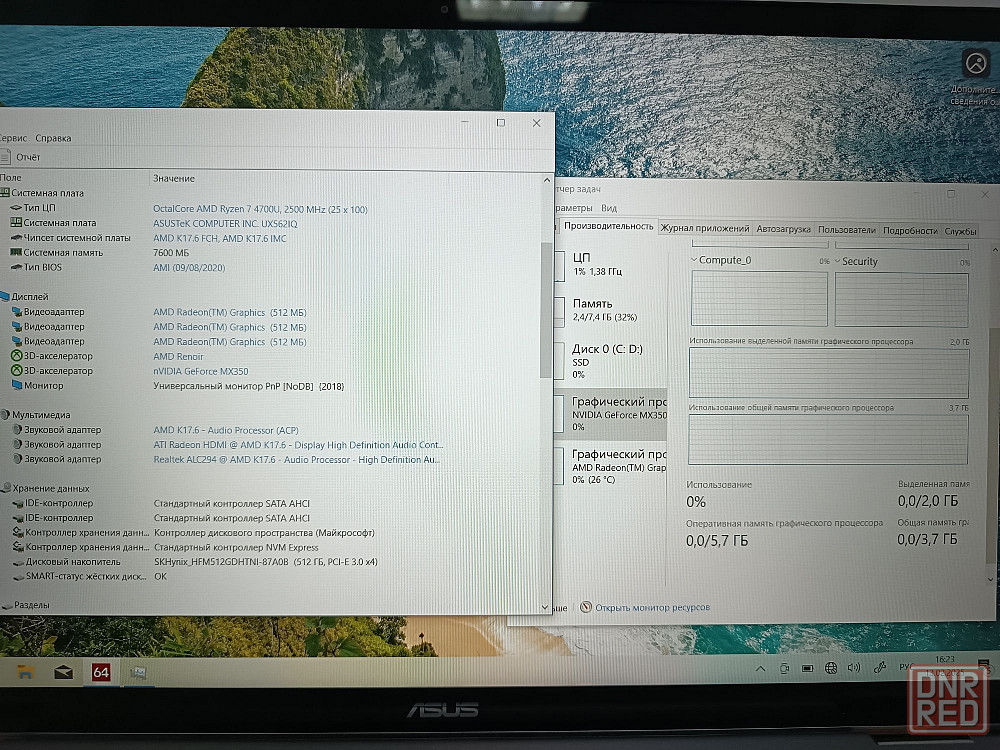The height and width of the screenshot is (750, 1000).
Task: Click the ASUSTeK COMPUTER INC. UX562IQ link
Action: (225, 224)
